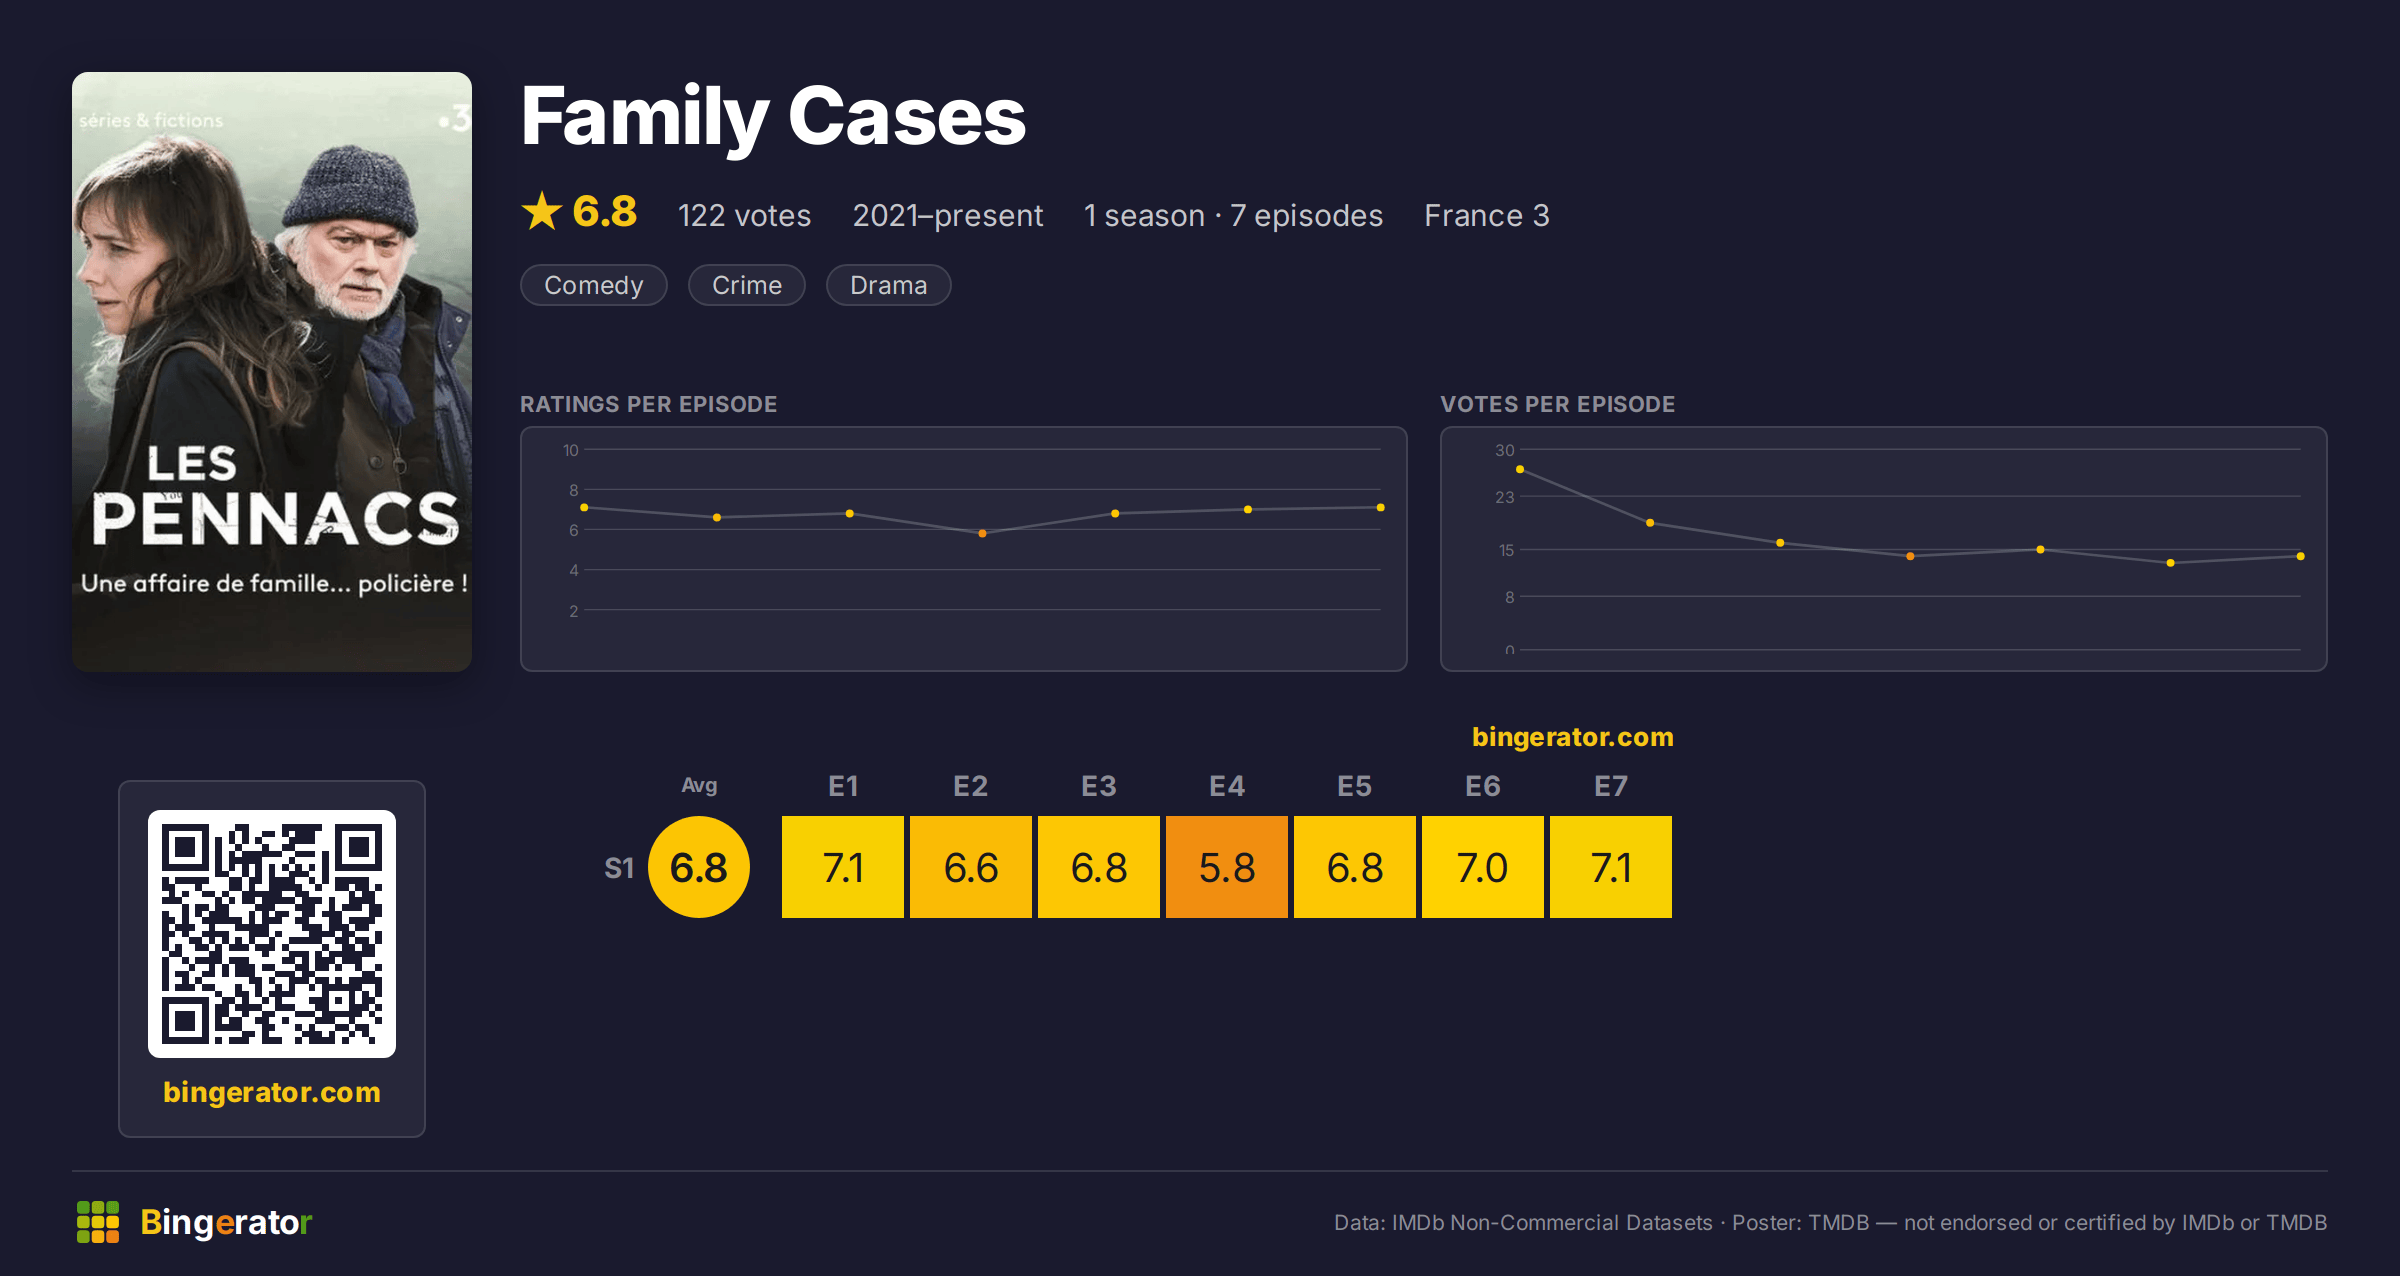Select the Drama genre tag
This screenshot has height=1276, width=2400.
click(x=888, y=285)
